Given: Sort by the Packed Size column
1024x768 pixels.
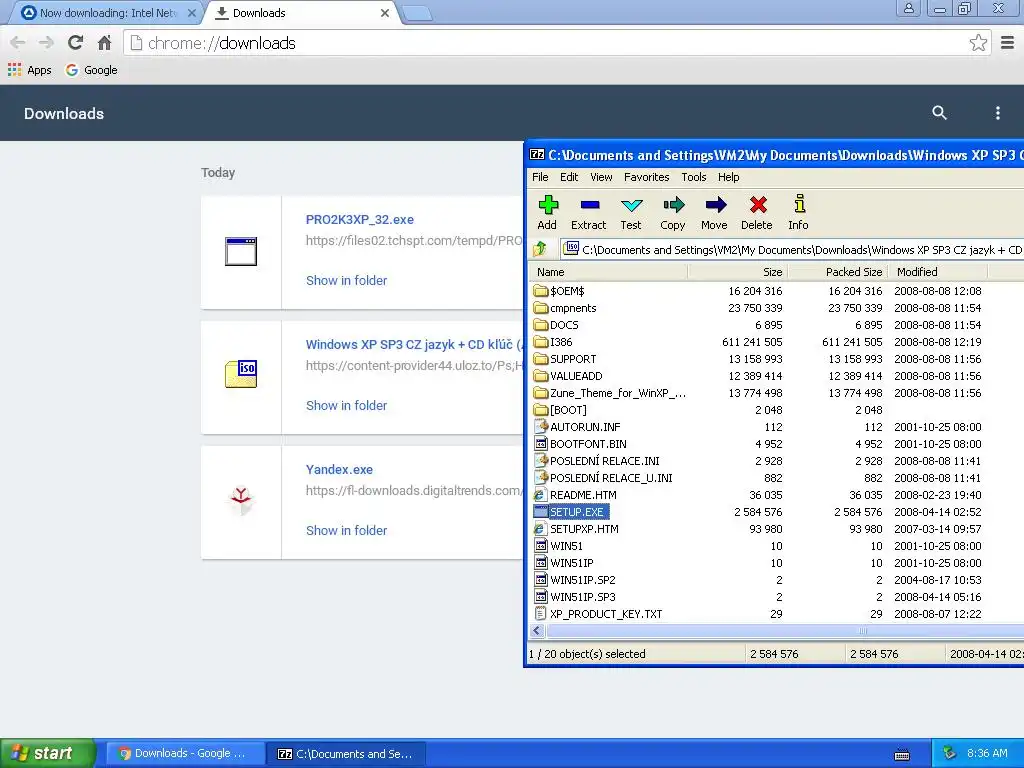Looking at the screenshot, I should [838, 272].
